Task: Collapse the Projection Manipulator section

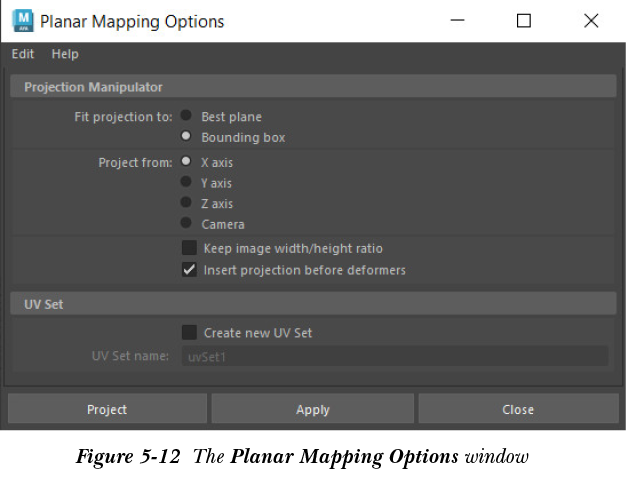Action: tap(93, 87)
